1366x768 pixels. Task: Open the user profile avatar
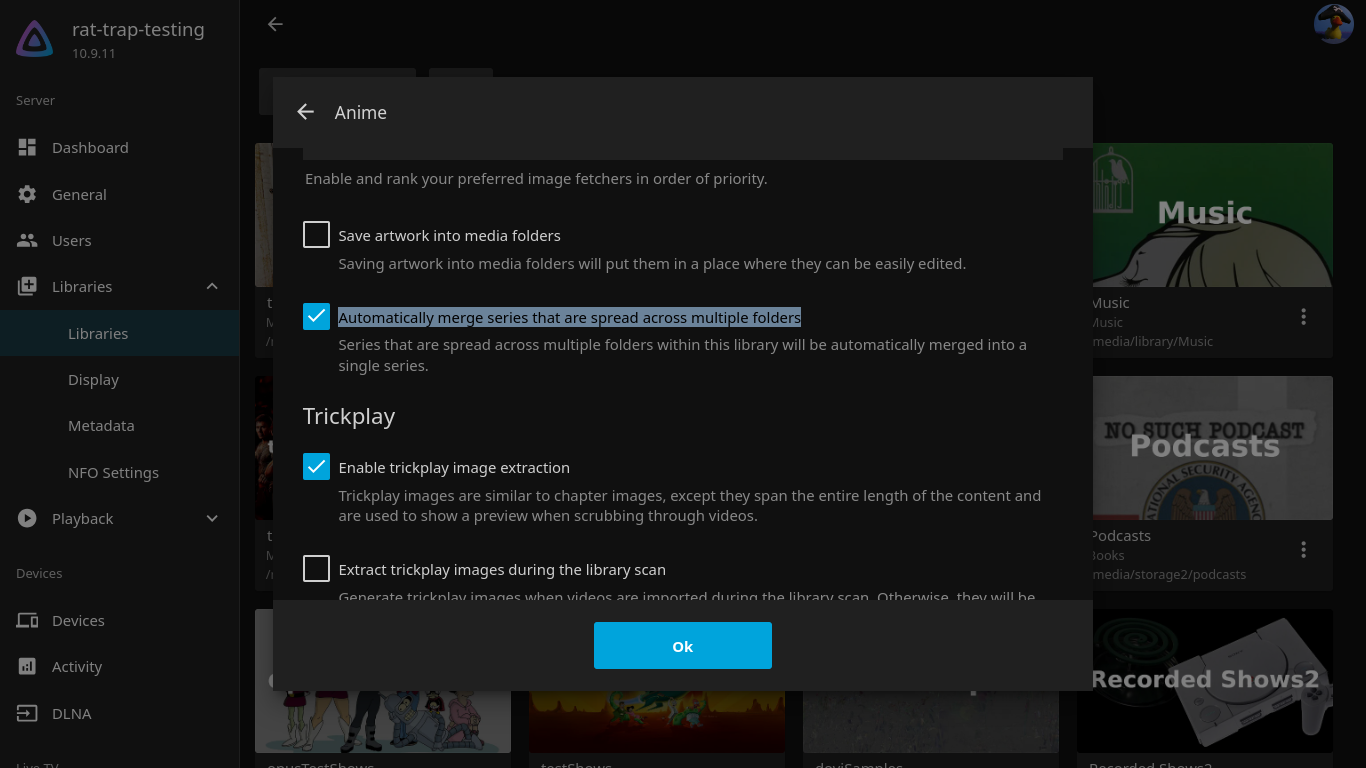(x=1333, y=24)
